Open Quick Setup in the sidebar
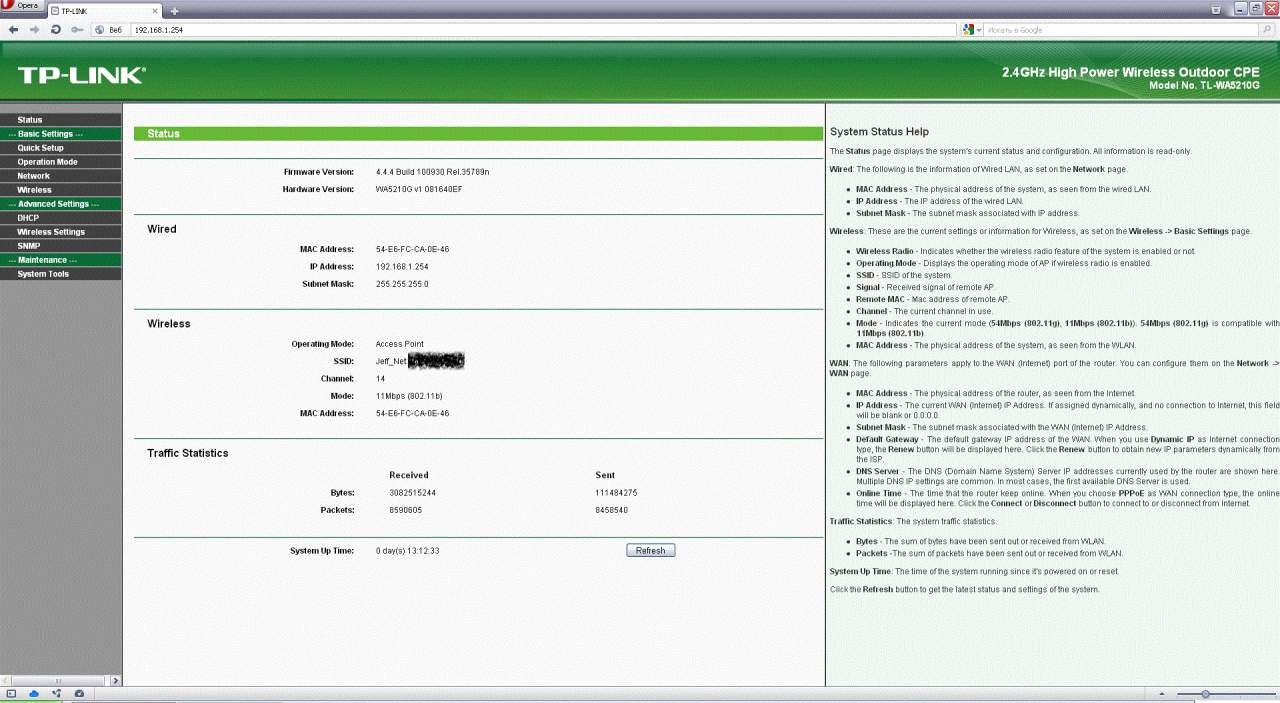The image size is (1280, 703). click(x=40, y=148)
